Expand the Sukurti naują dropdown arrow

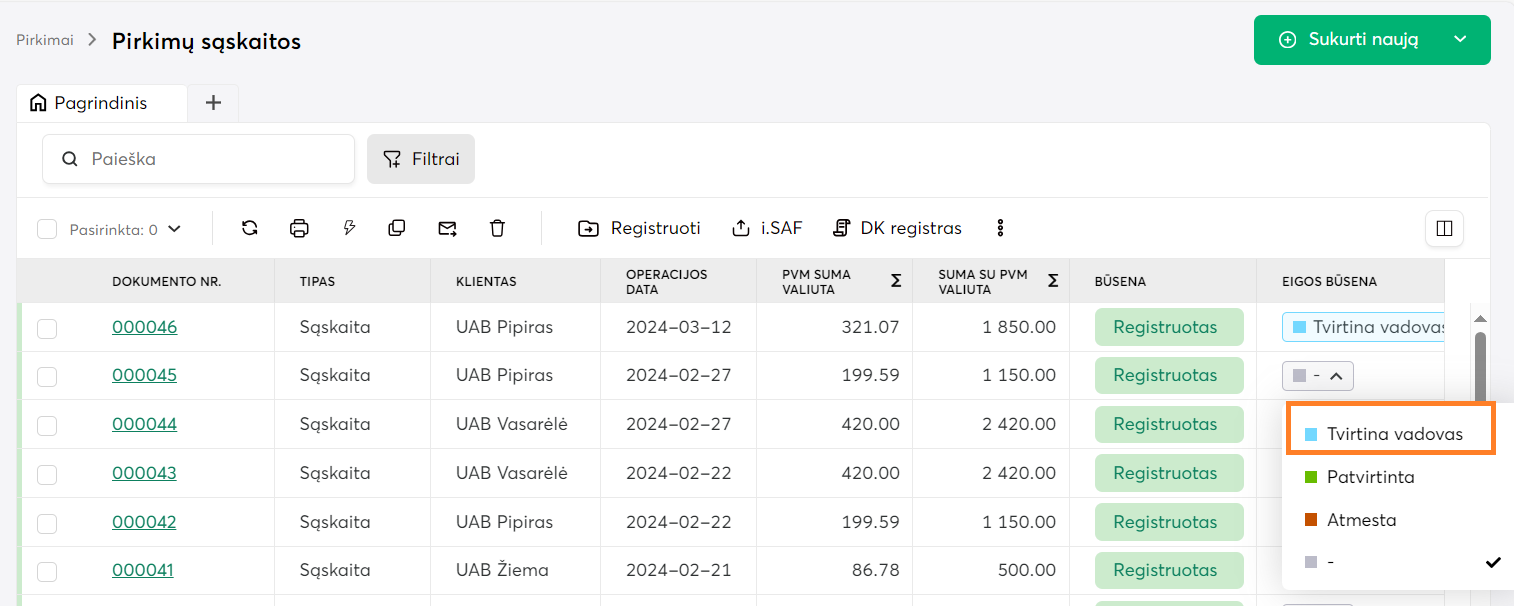pos(1460,40)
